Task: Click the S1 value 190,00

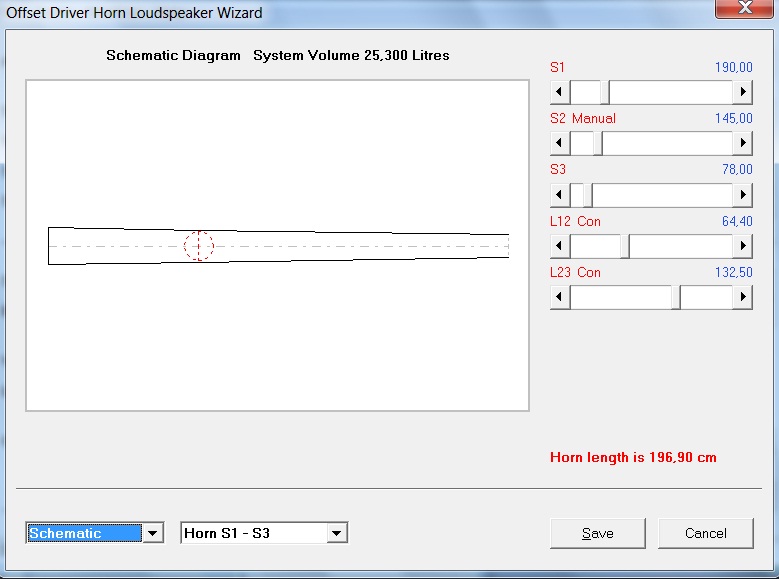Action: 734,67
